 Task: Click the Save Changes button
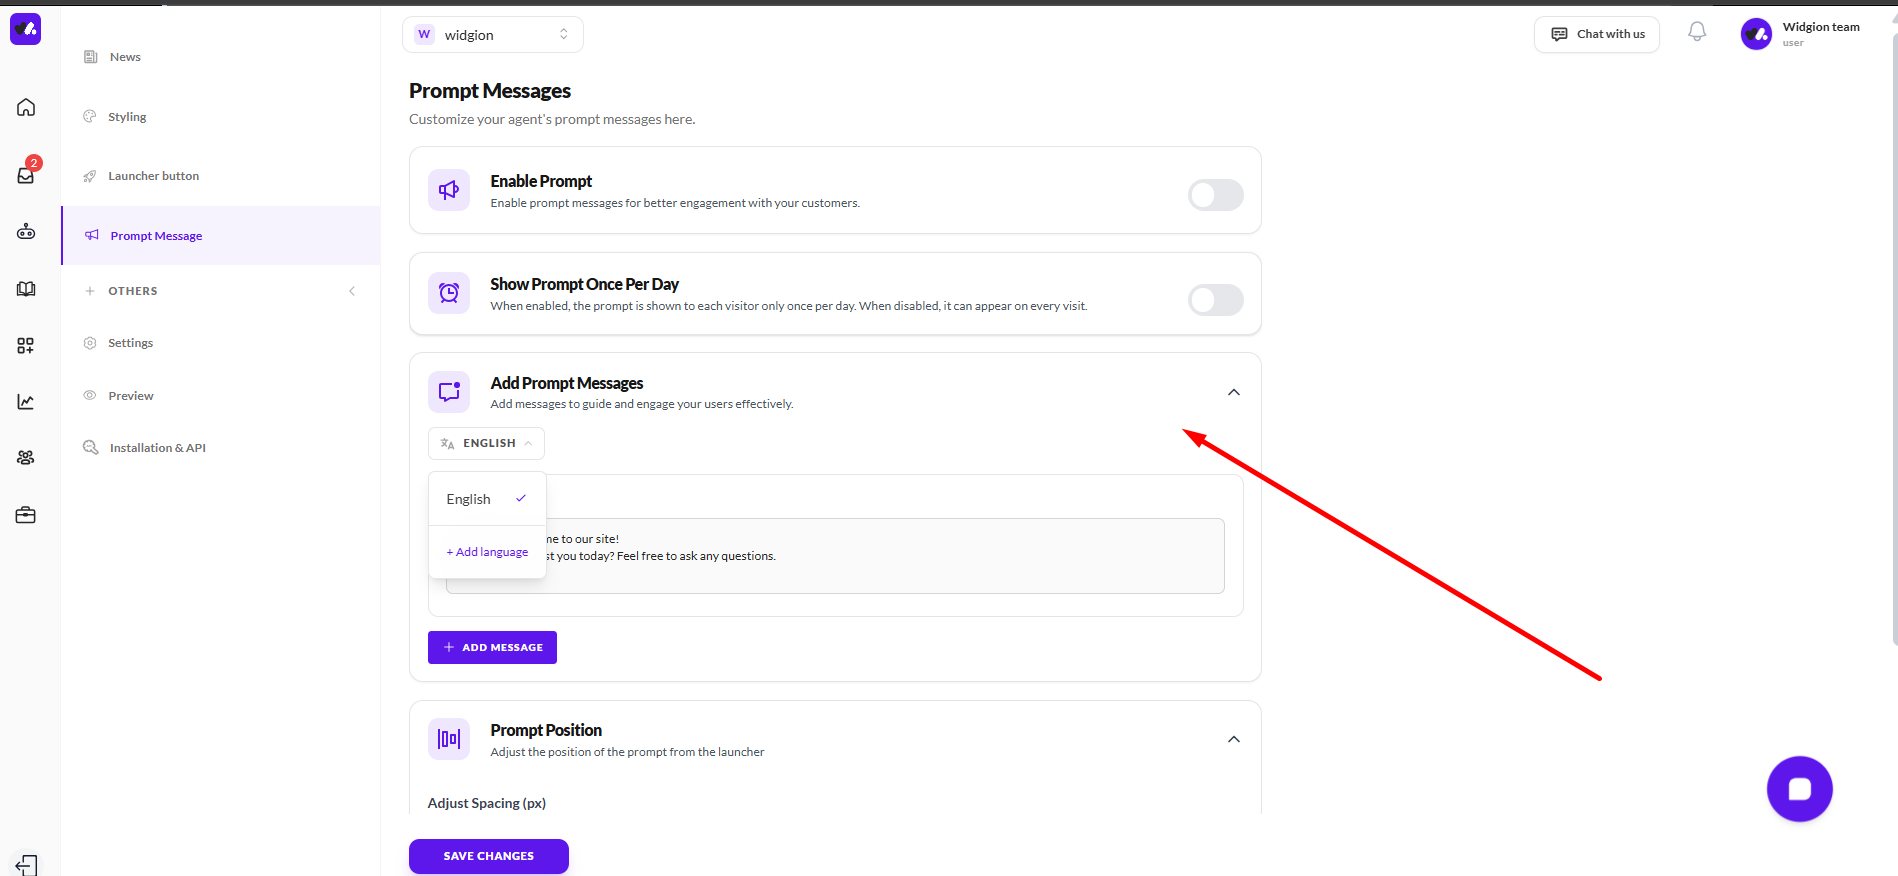click(x=488, y=856)
